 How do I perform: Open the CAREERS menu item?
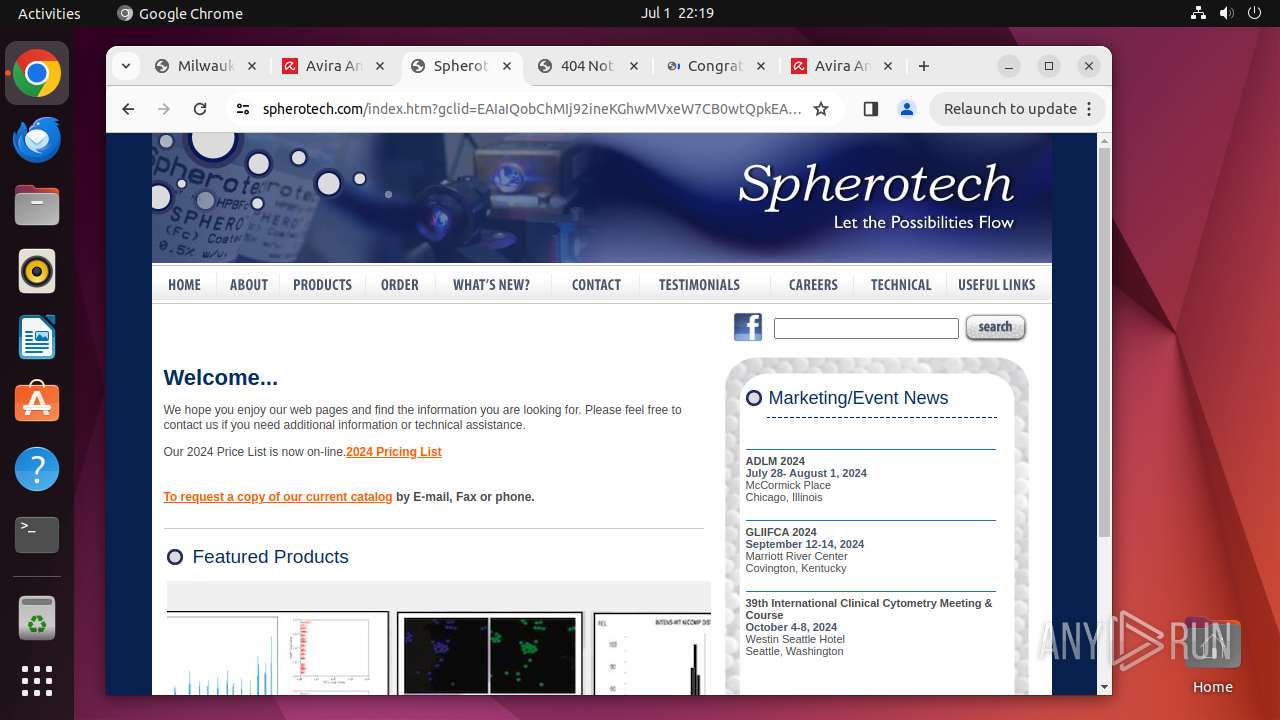(x=813, y=285)
